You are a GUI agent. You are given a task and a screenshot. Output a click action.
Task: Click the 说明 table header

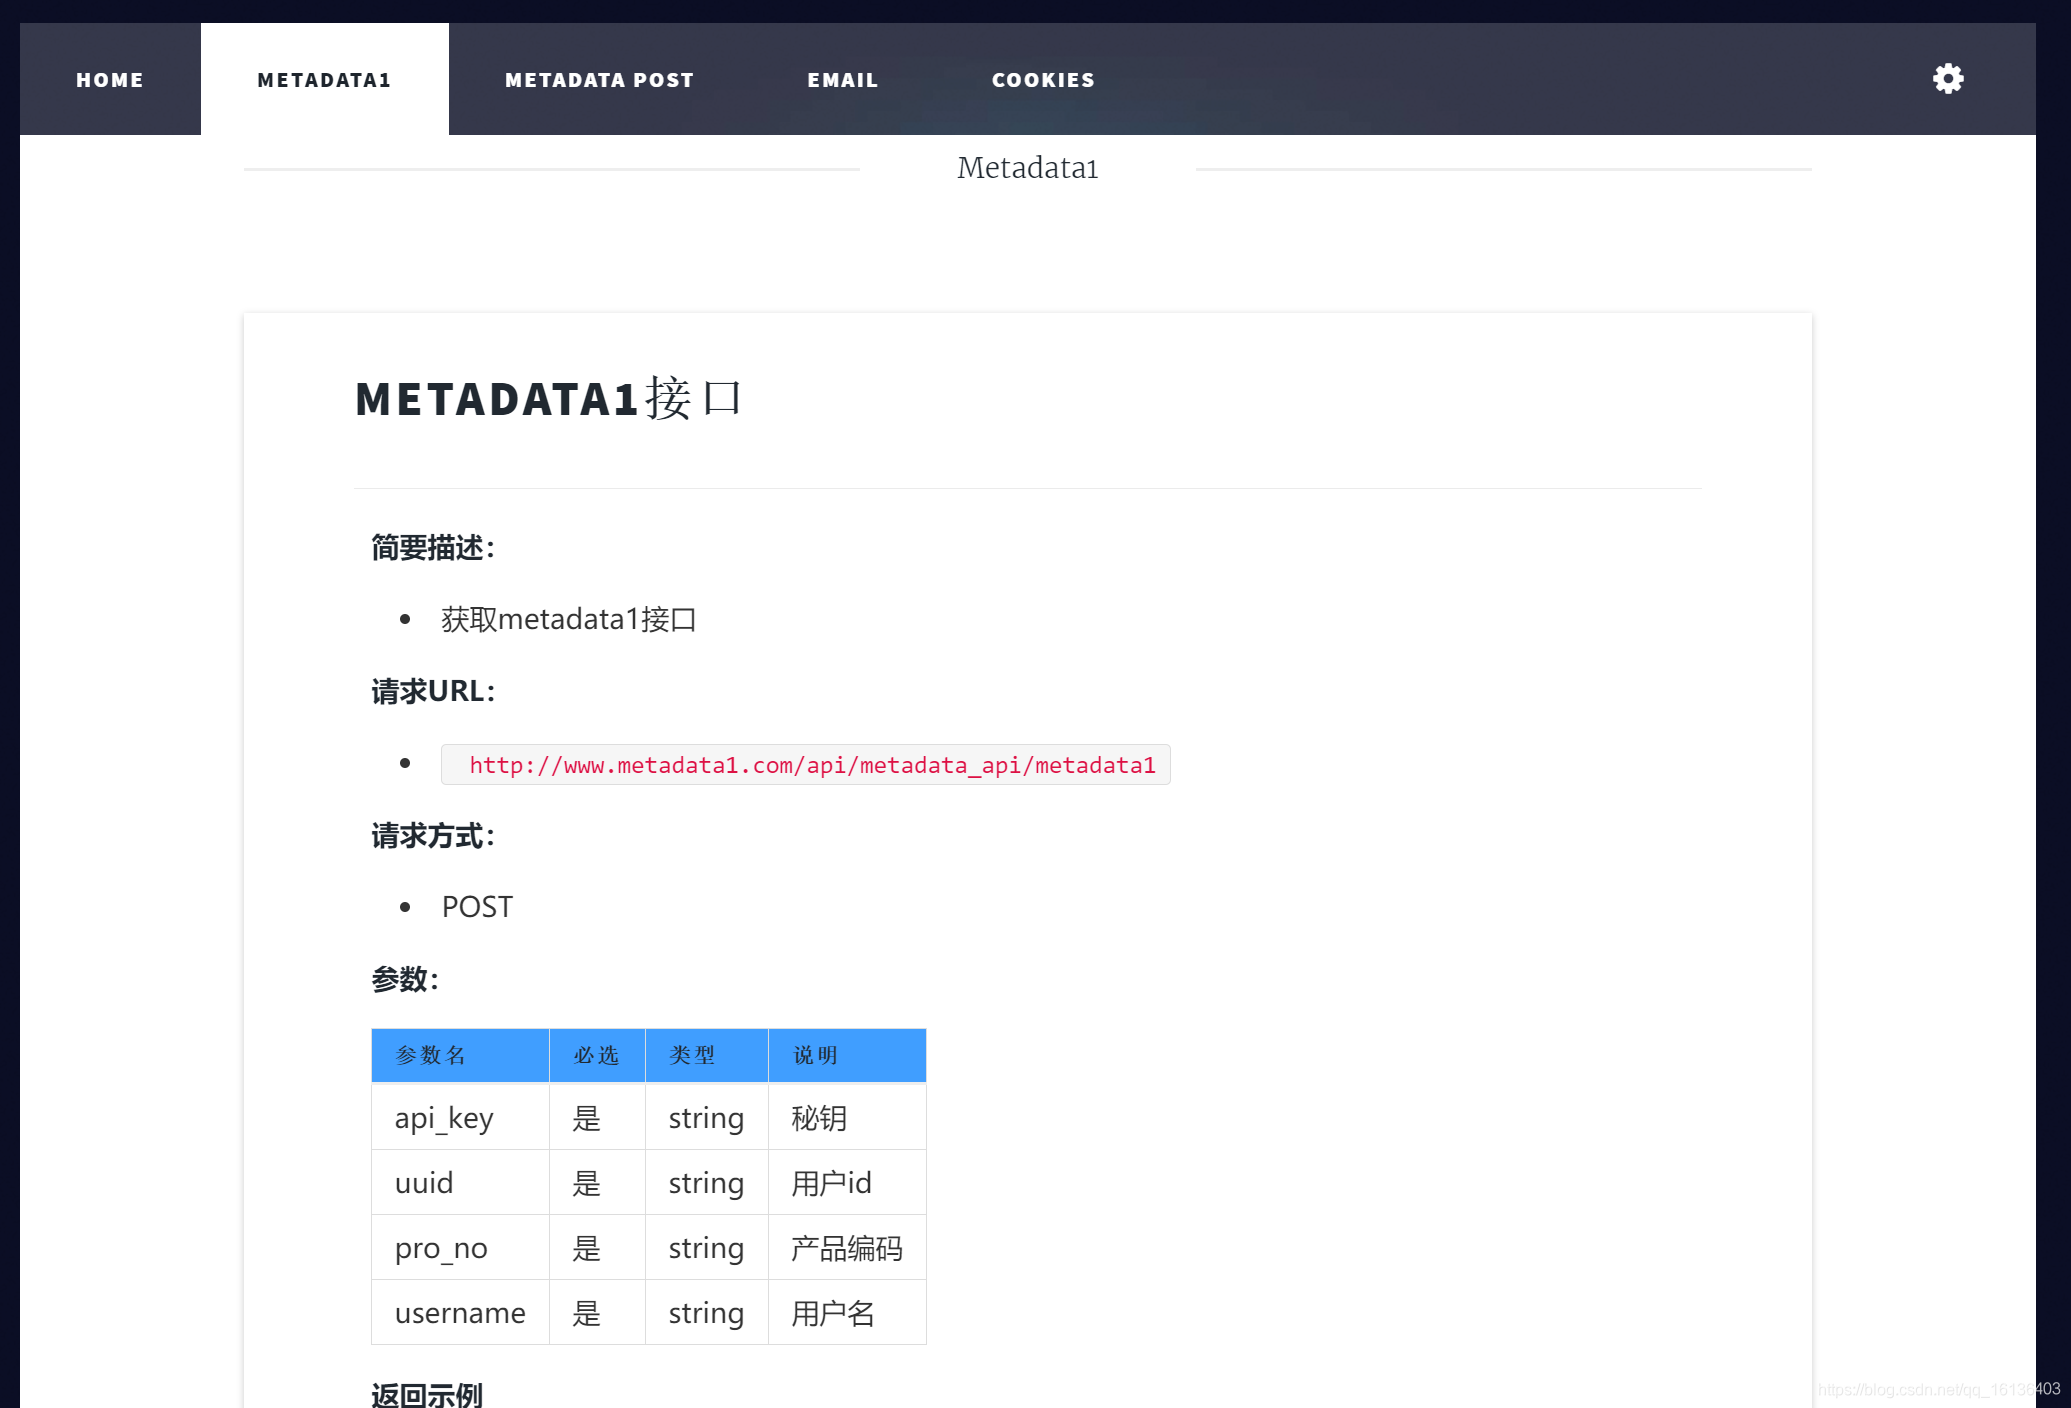click(846, 1055)
